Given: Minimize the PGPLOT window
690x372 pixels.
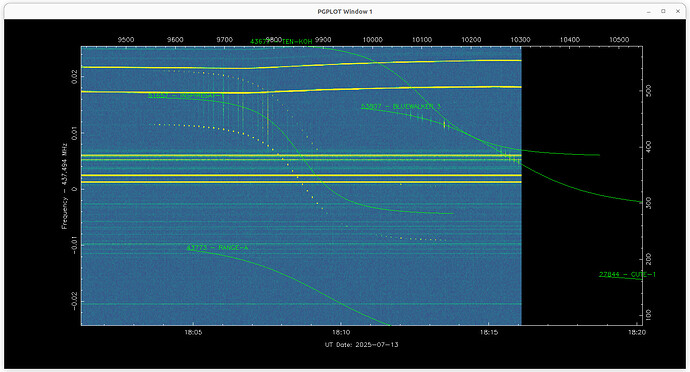Looking at the screenshot, I should click(x=649, y=11).
